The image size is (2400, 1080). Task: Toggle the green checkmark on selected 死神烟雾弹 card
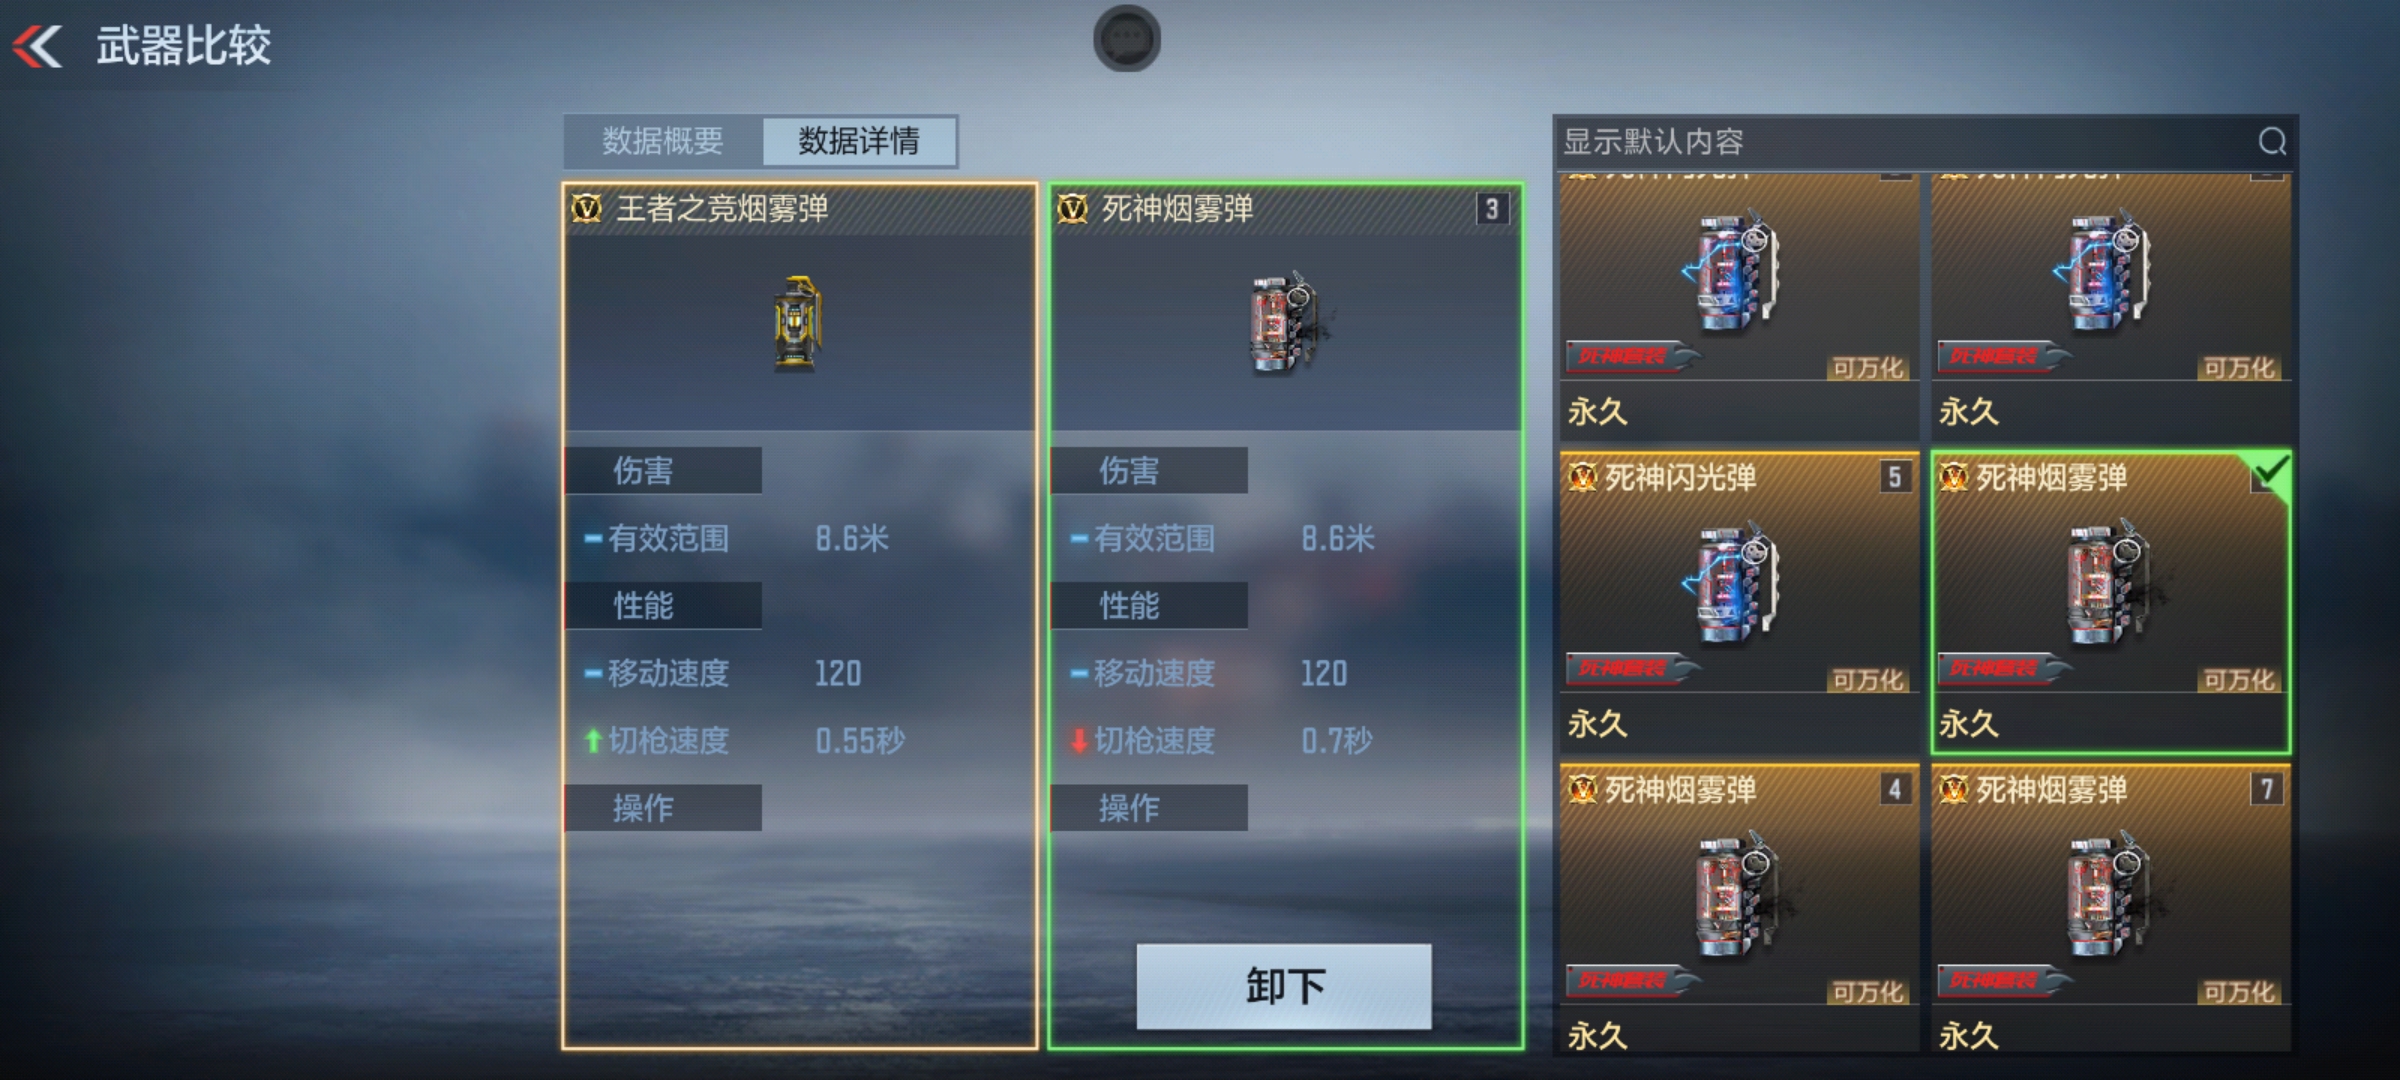tap(2271, 470)
